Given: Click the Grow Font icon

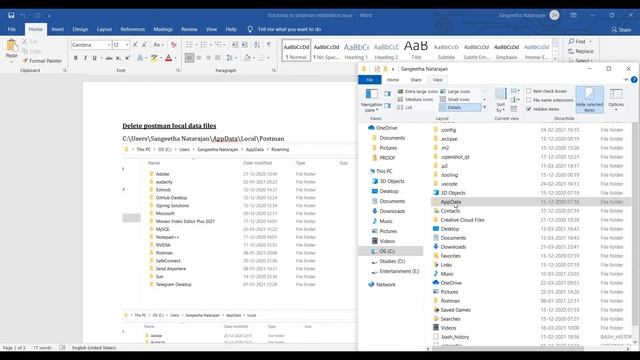Looking at the screenshot, I should click(x=135, y=44).
